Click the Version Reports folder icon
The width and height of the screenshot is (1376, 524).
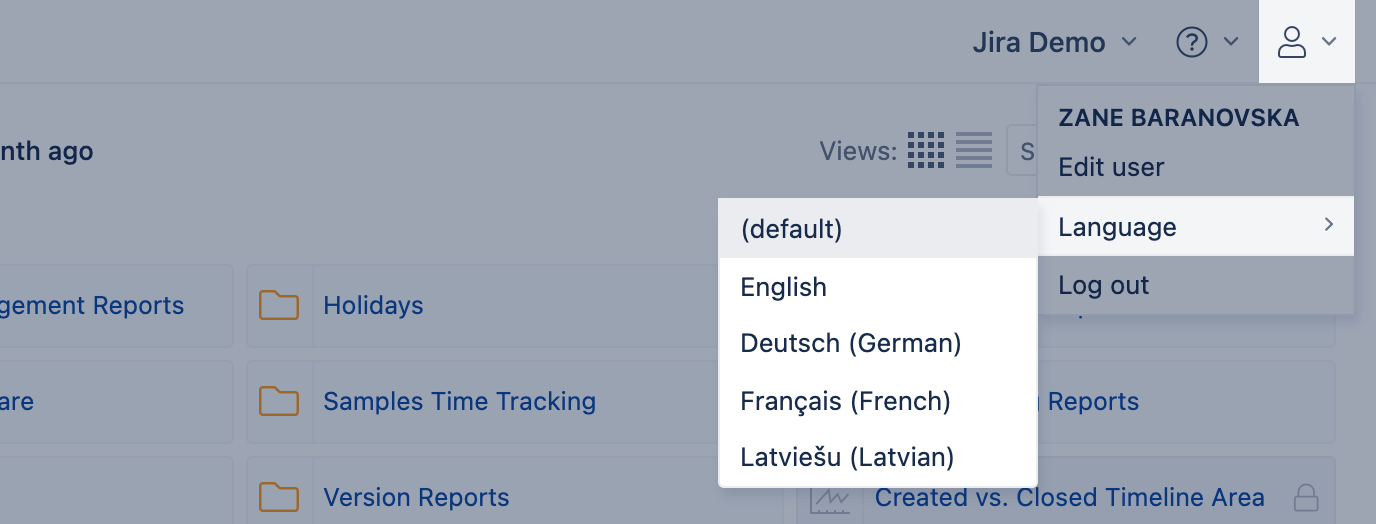(279, 497)
